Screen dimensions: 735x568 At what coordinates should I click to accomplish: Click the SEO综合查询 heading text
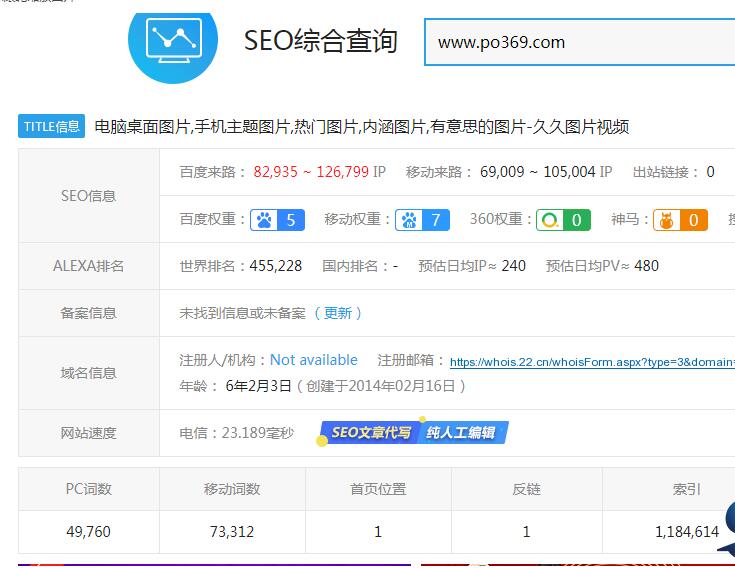(x=321, y=40)
